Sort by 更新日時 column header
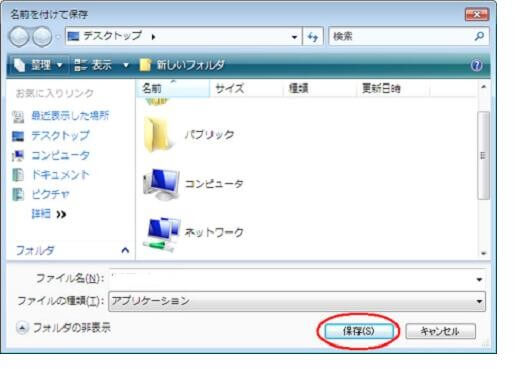Image resolution: width=521 pixels, height=369 pixels. [393, 88]
